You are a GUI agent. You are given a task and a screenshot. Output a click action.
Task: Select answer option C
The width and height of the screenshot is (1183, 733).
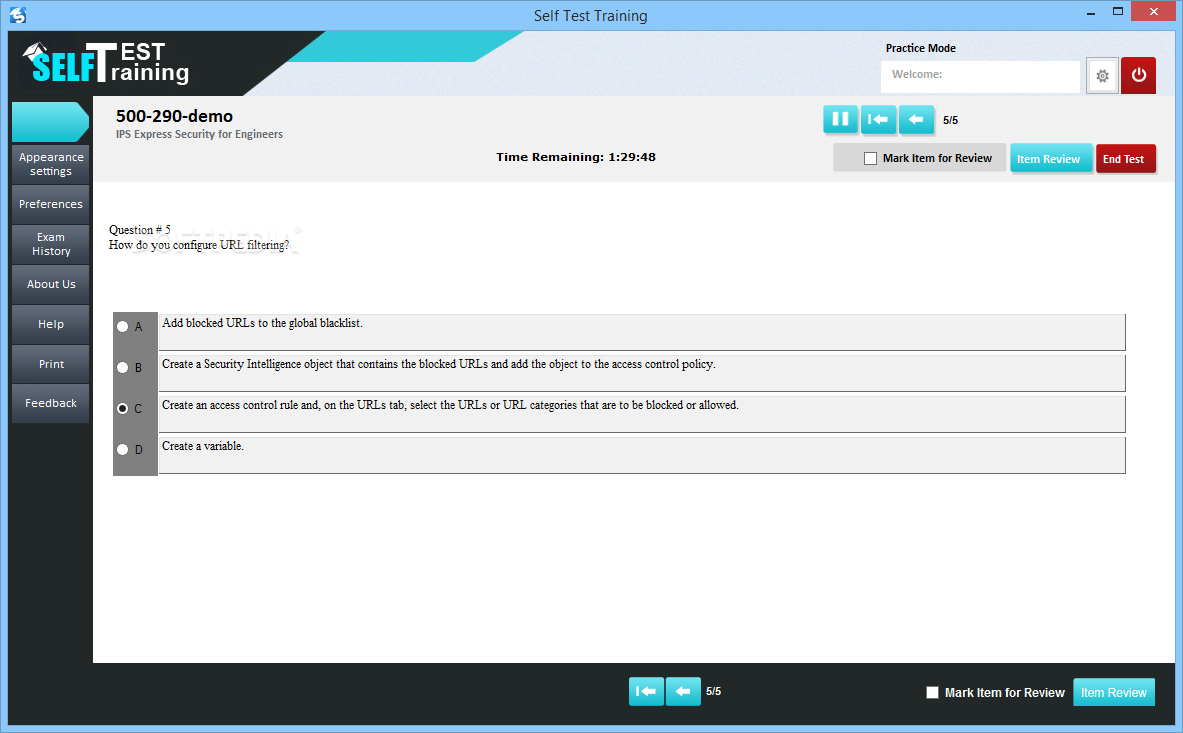coord(122,408)
